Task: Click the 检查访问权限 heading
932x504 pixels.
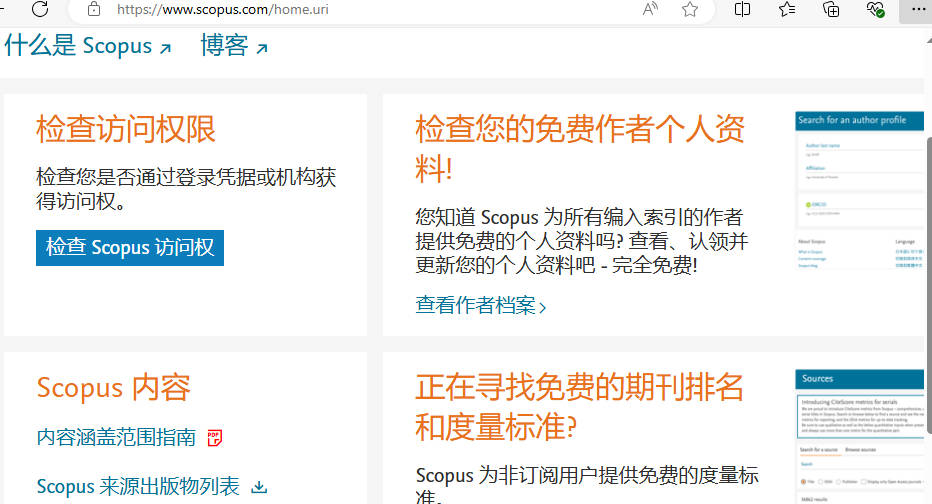Action: [x=125, y=129]
